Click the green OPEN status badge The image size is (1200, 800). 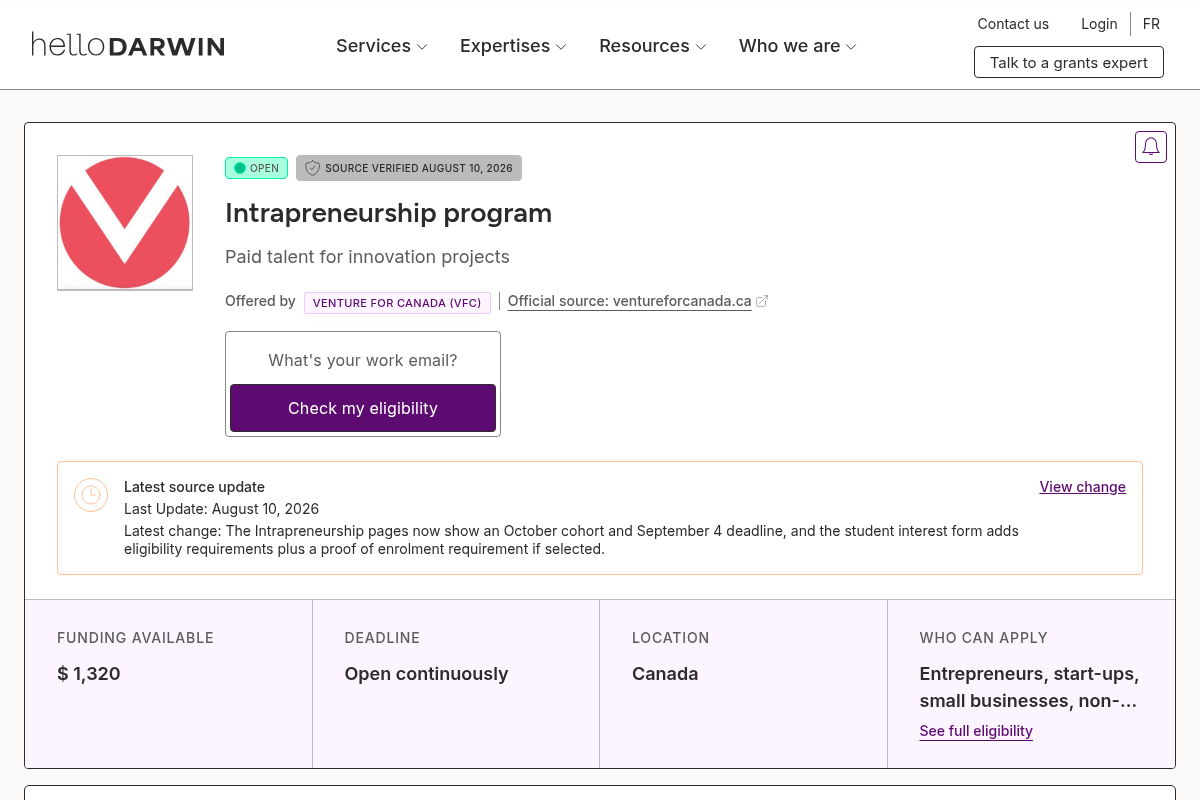point(257,168)
